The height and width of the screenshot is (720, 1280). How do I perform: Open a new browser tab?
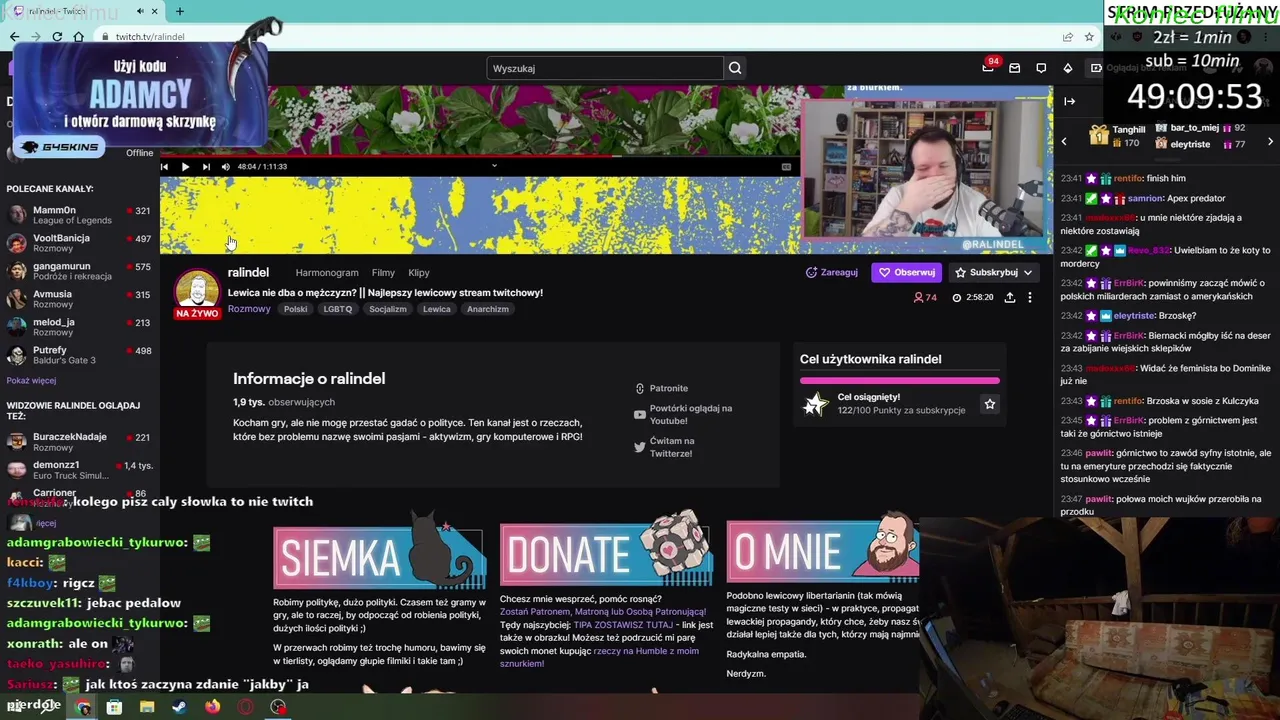tap(180, 11)
